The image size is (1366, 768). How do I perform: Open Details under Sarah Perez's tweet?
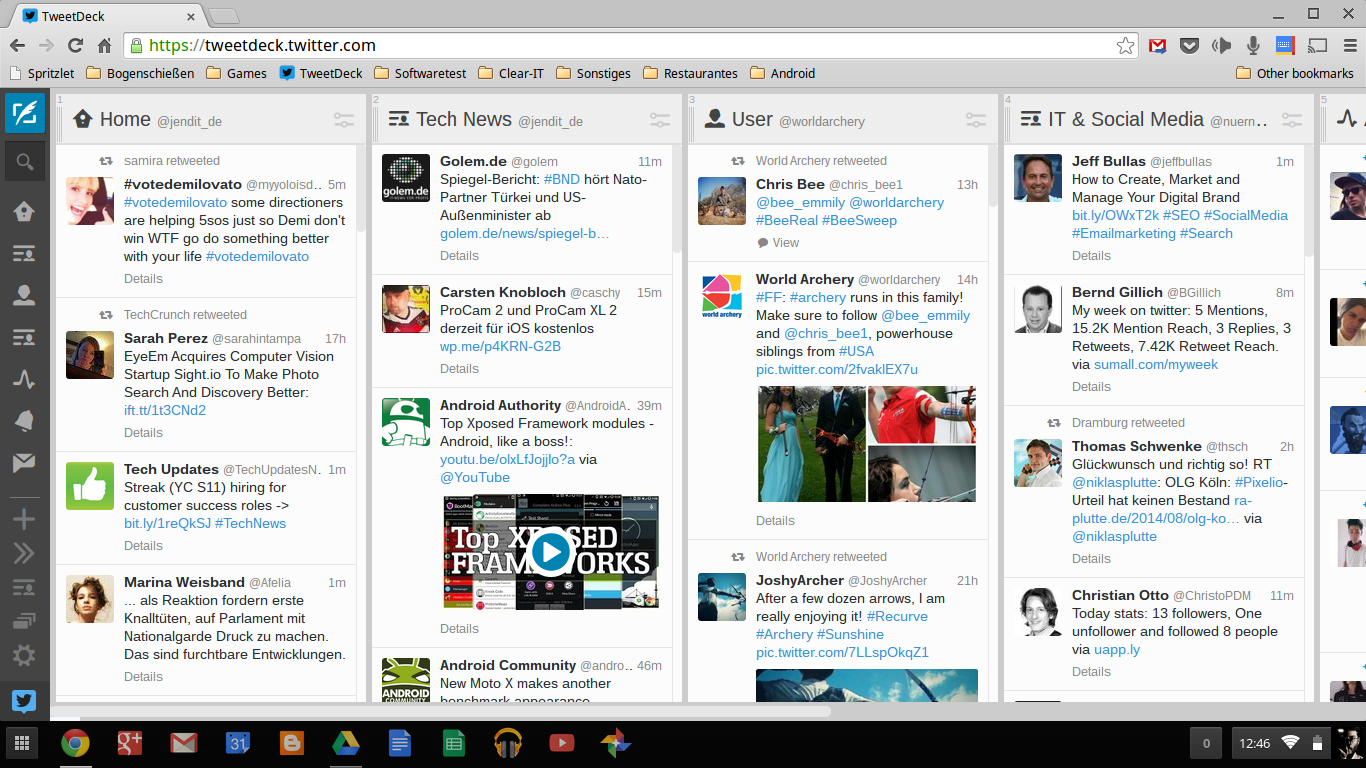pos(143,433)
